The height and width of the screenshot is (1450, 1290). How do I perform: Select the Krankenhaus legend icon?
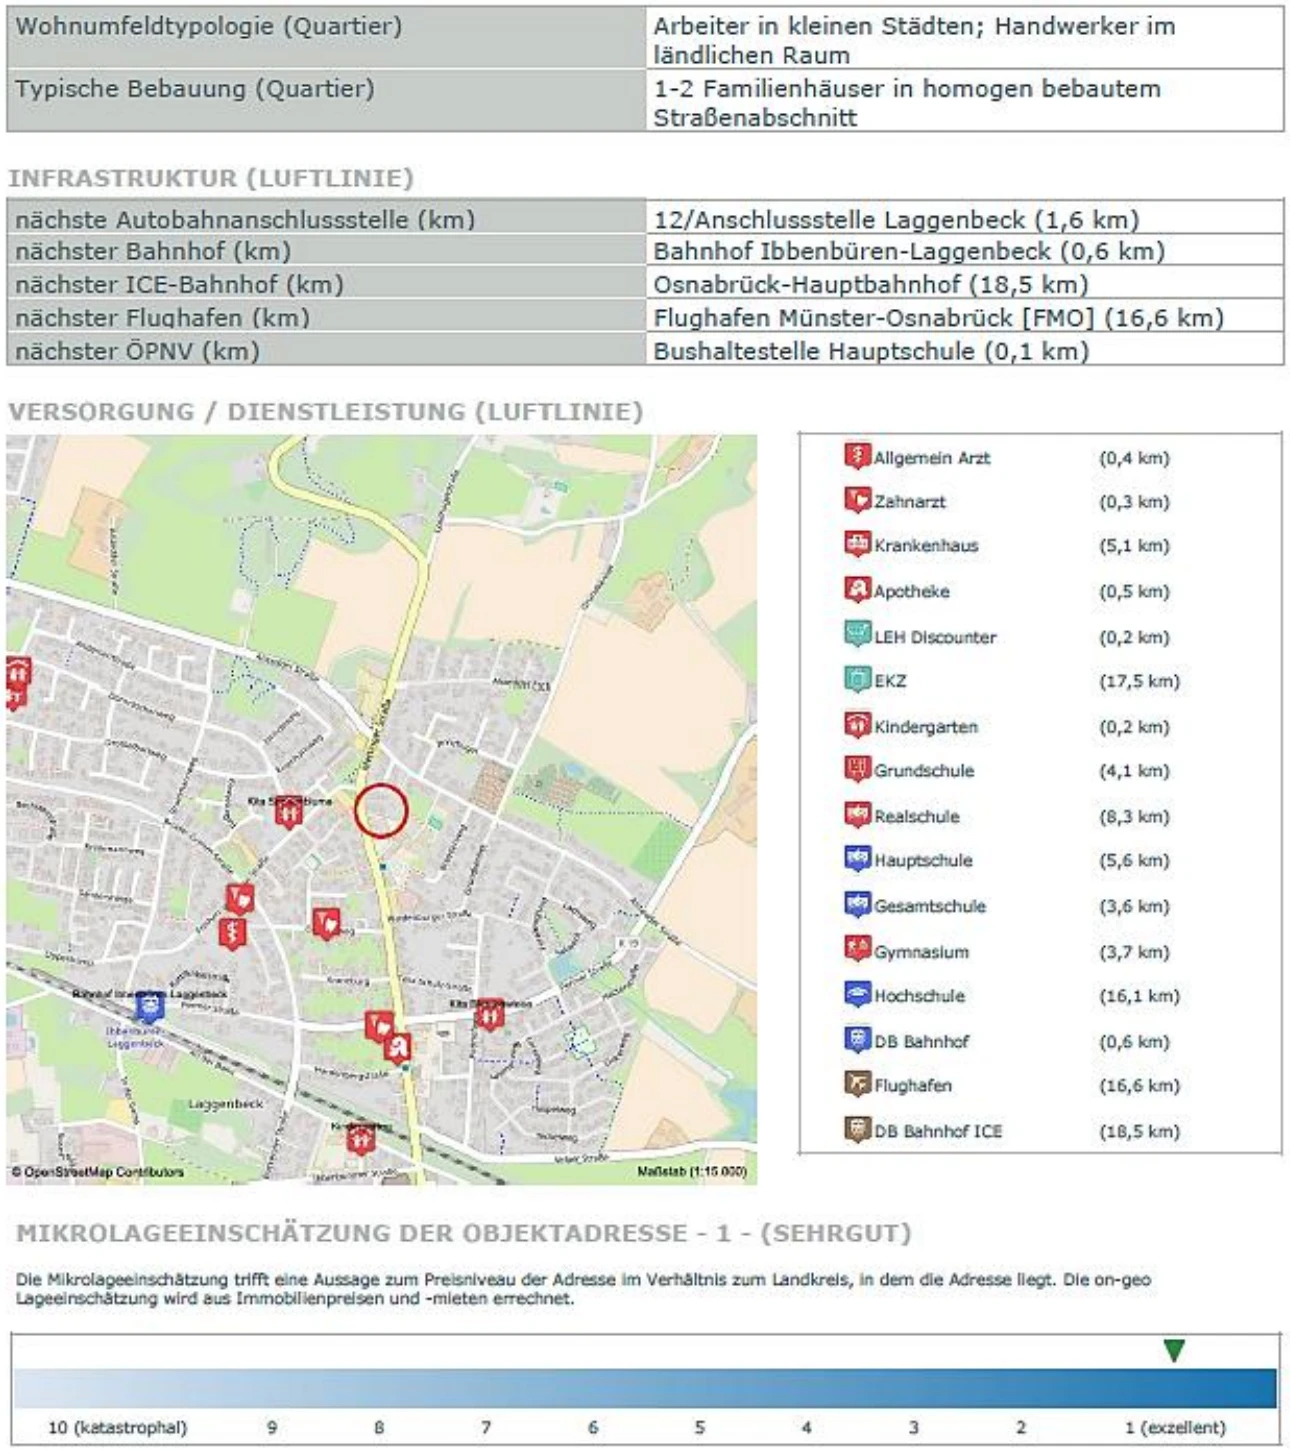pyautogui.click(x=857, y=544)
